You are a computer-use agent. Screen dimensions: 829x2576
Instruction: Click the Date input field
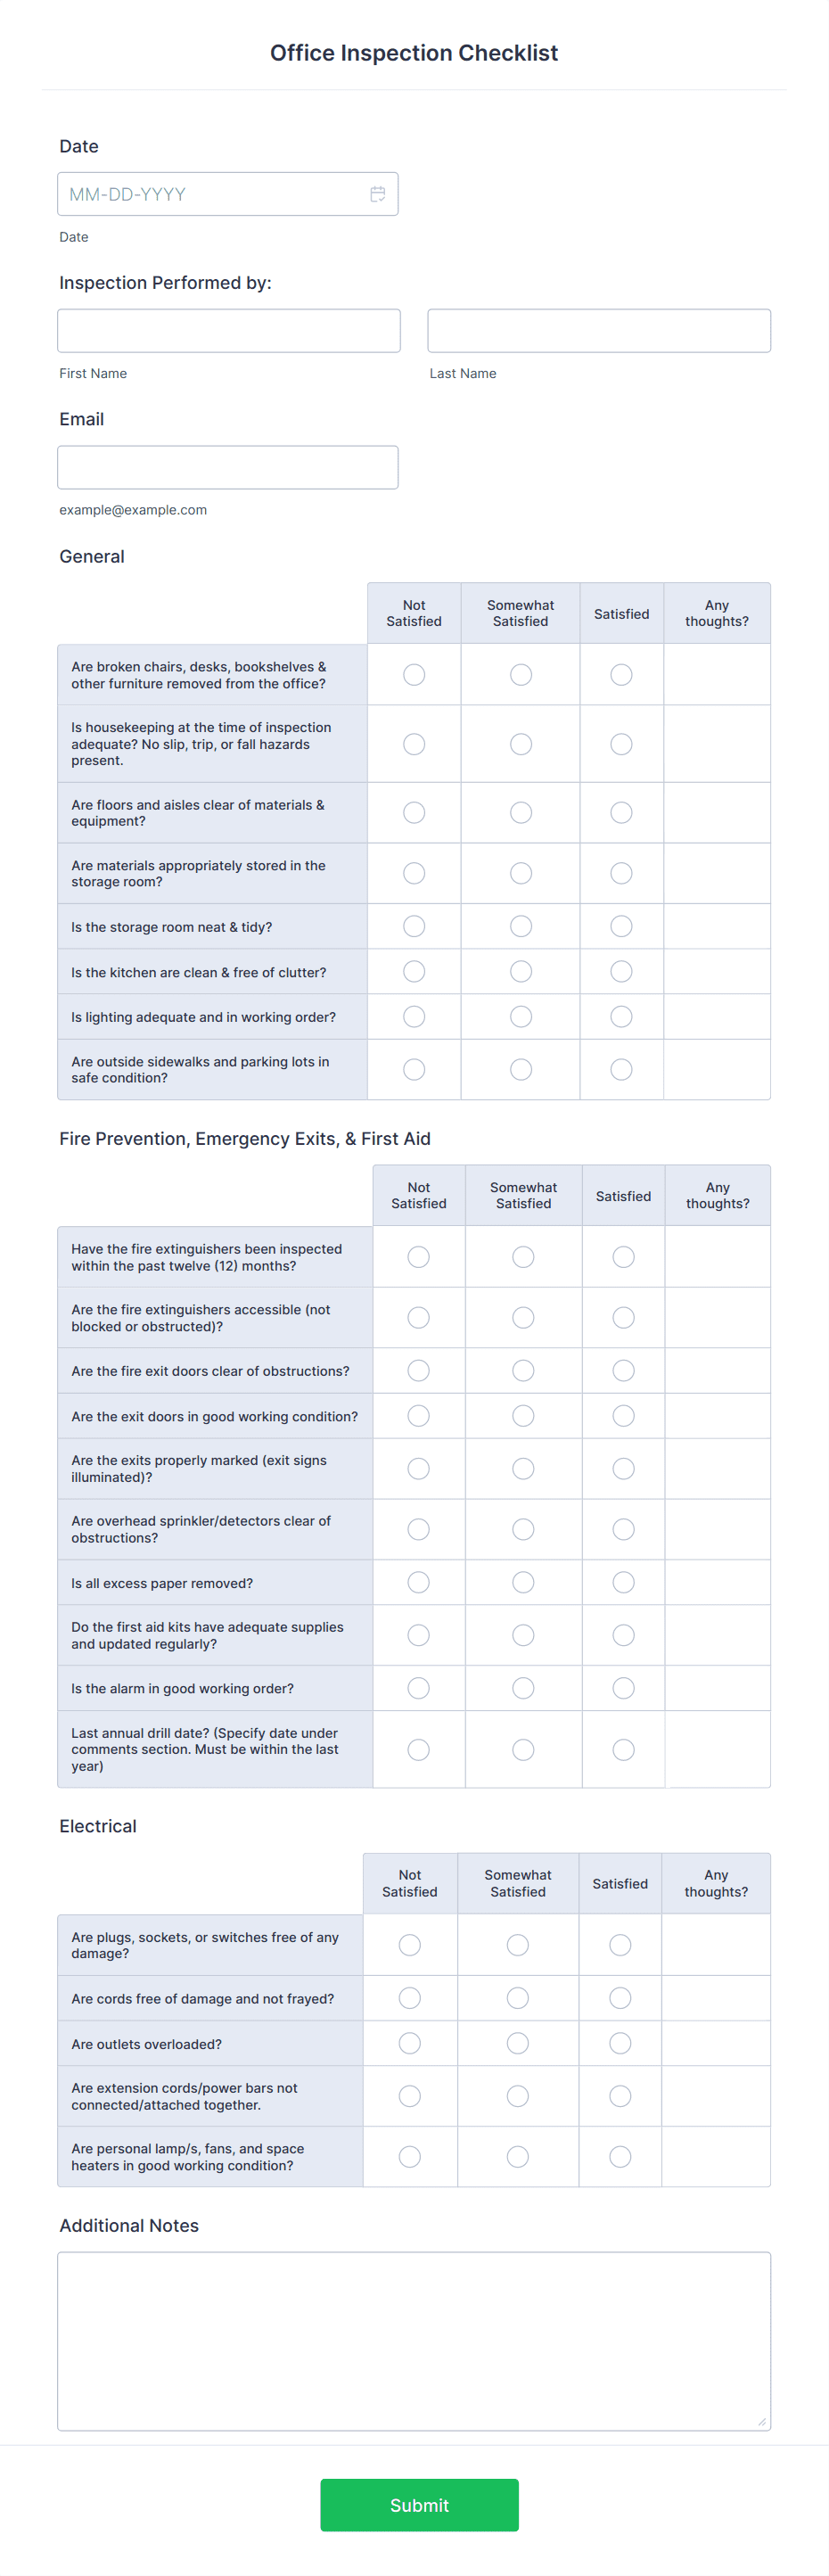point(200,193)
